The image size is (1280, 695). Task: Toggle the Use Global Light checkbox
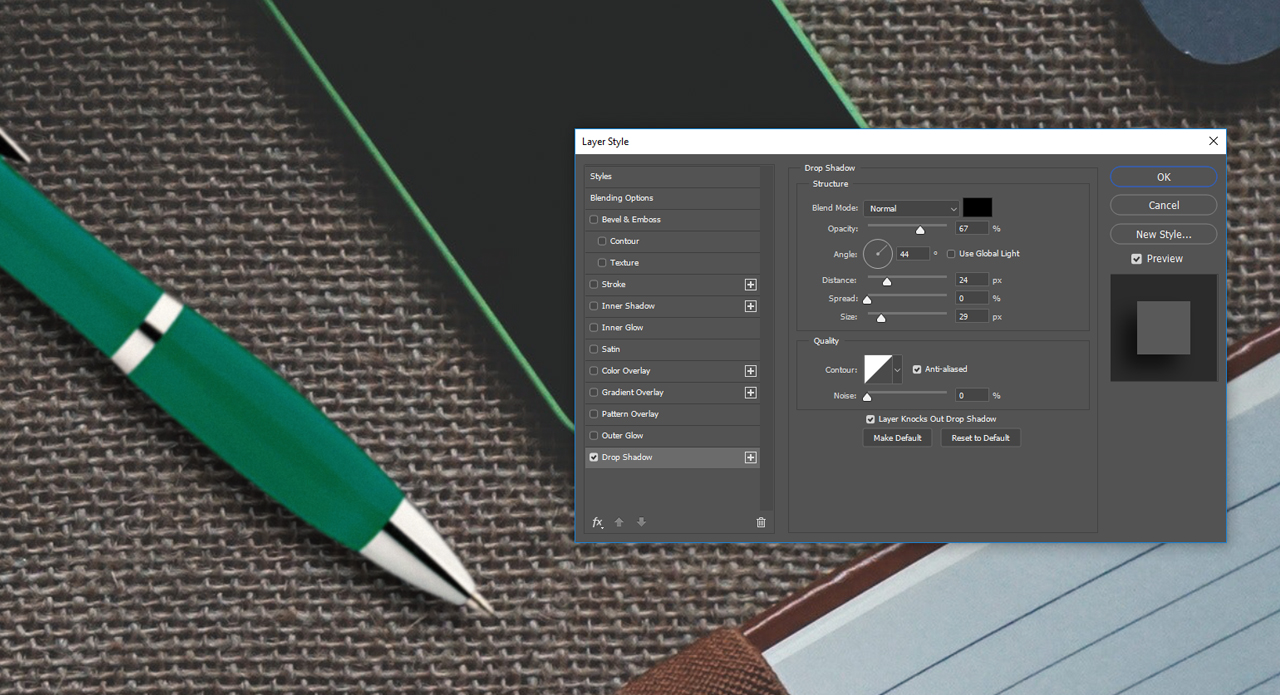click(x=951, y=254)
